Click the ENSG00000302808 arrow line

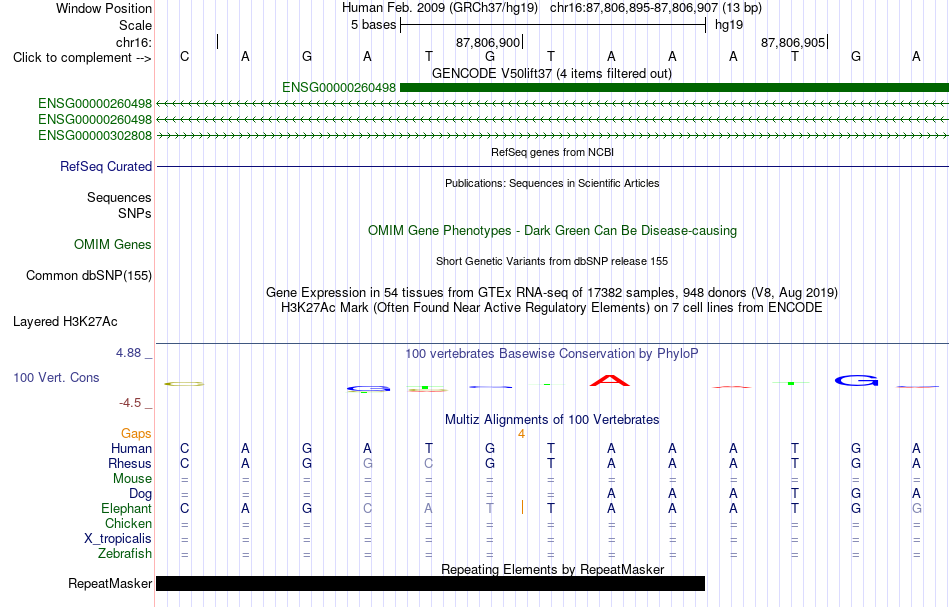click(x=553, y=136)
